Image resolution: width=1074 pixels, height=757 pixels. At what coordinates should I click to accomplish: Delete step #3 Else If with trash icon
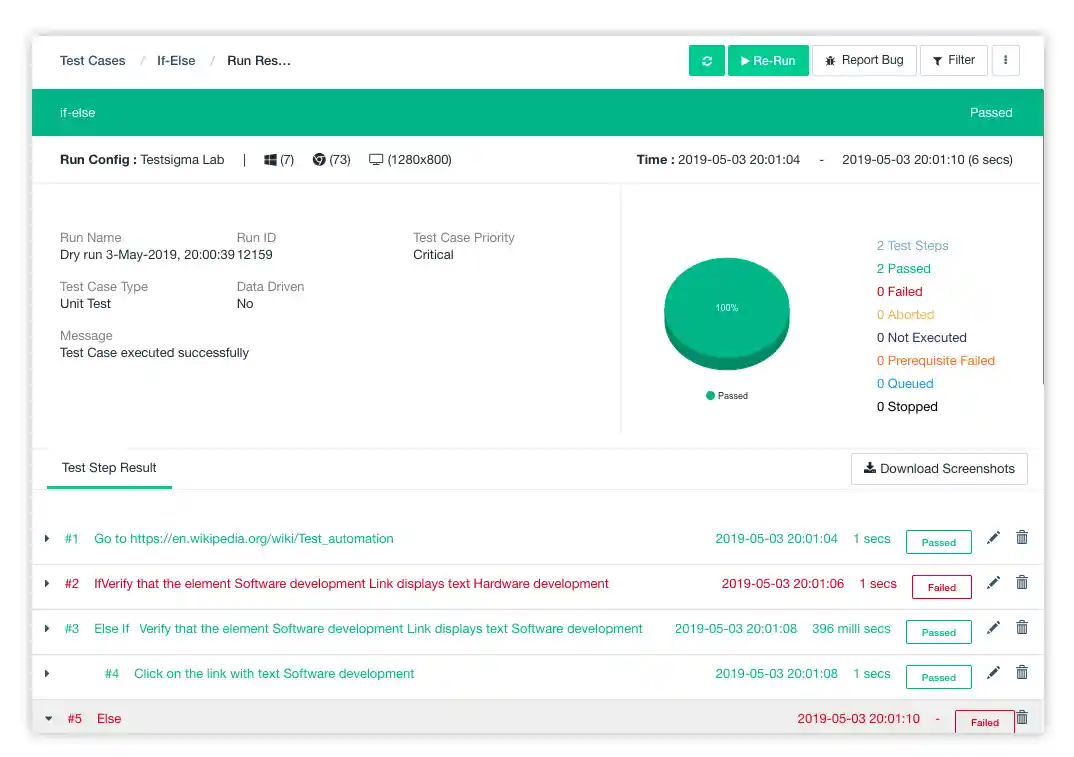(x=1022, y=628)
